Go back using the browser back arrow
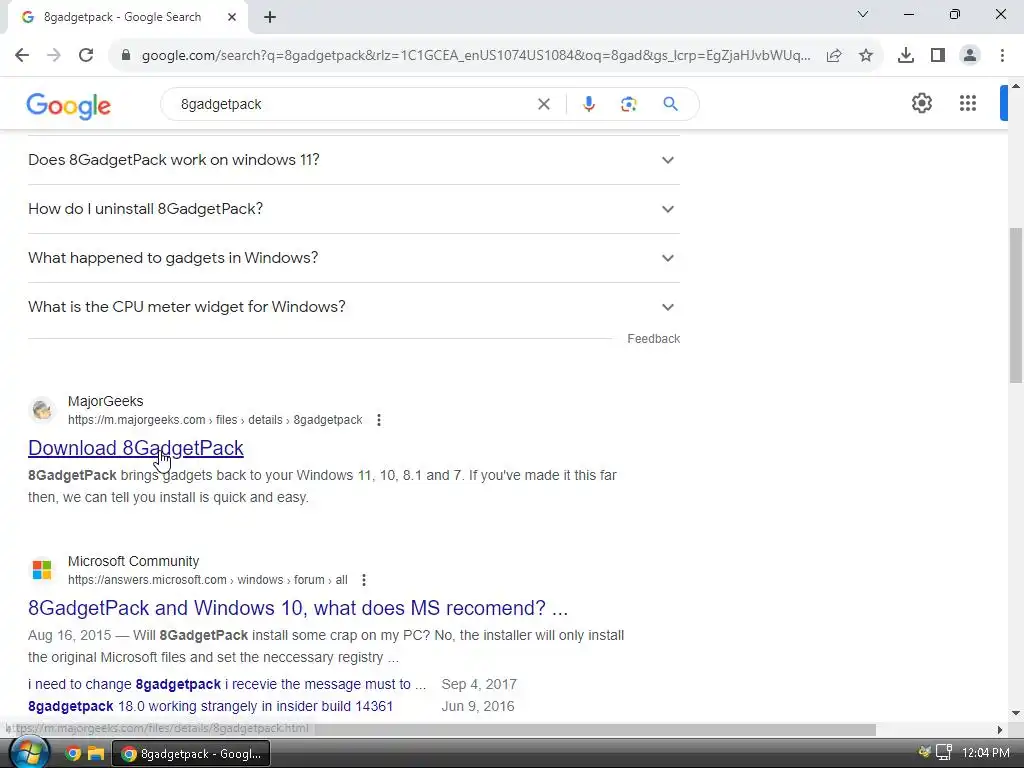The width and height of the screenshot is (1024, 768). 22,55
